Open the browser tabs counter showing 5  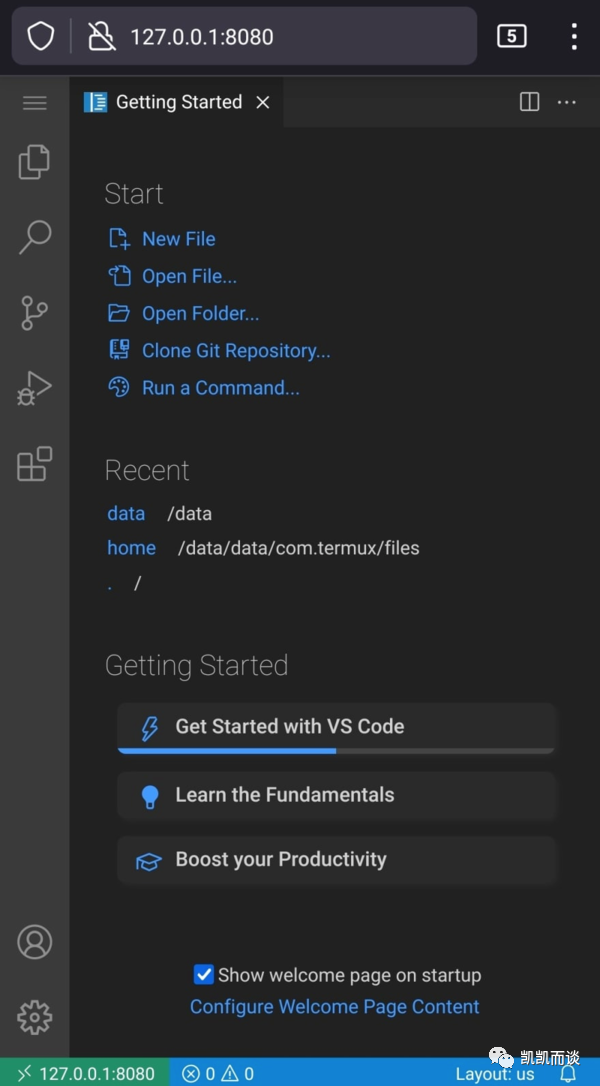click(x=512, y=36)
